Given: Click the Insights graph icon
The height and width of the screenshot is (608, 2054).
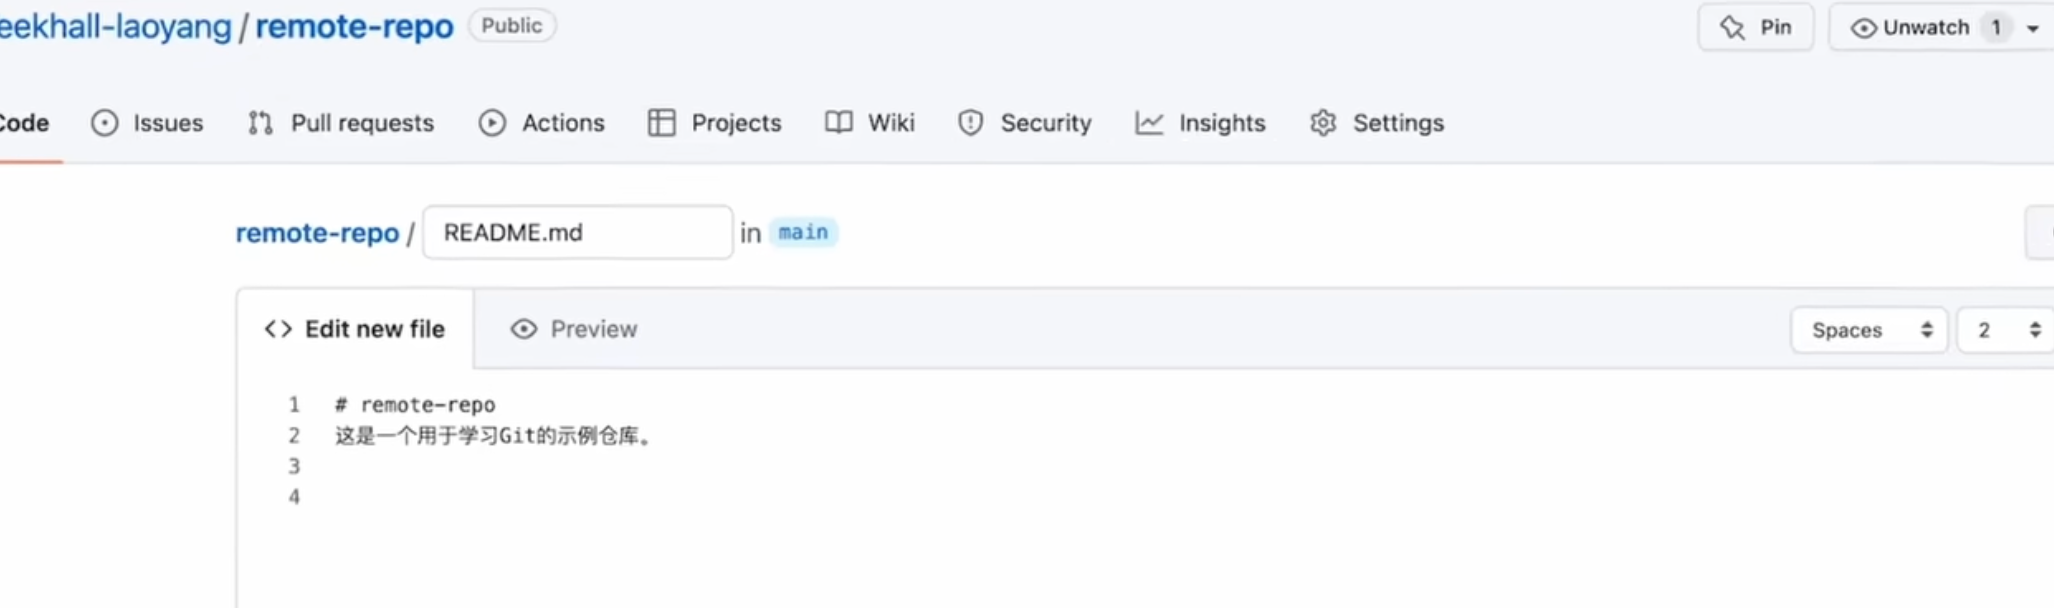Looking at the screenshot, I should (x=1149, y=123).
